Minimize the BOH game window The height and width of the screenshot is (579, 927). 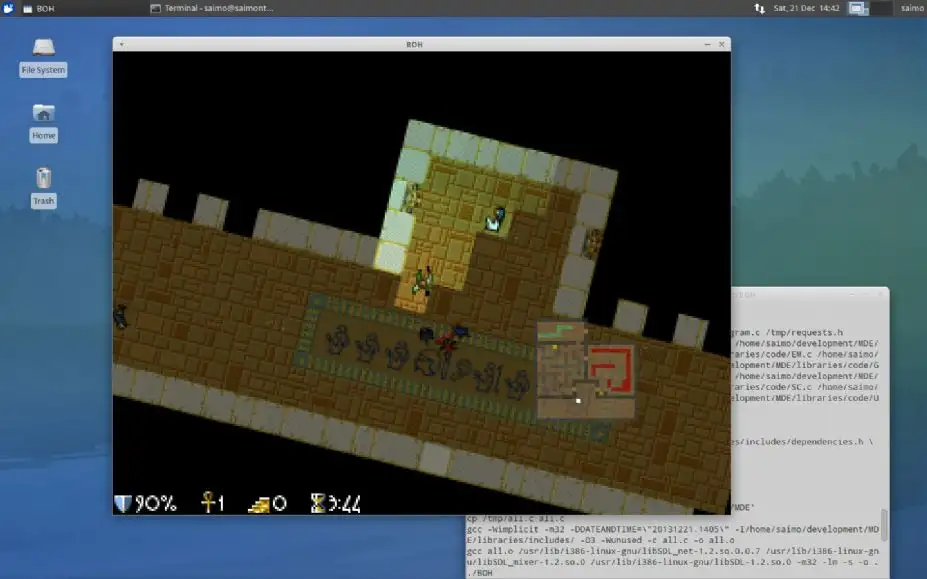point(707,44)
